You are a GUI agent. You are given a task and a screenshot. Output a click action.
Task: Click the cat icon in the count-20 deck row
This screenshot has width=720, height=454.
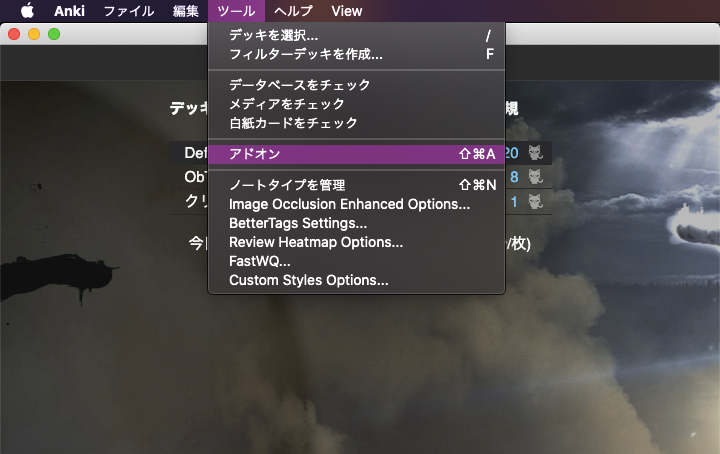coord(535,152)
